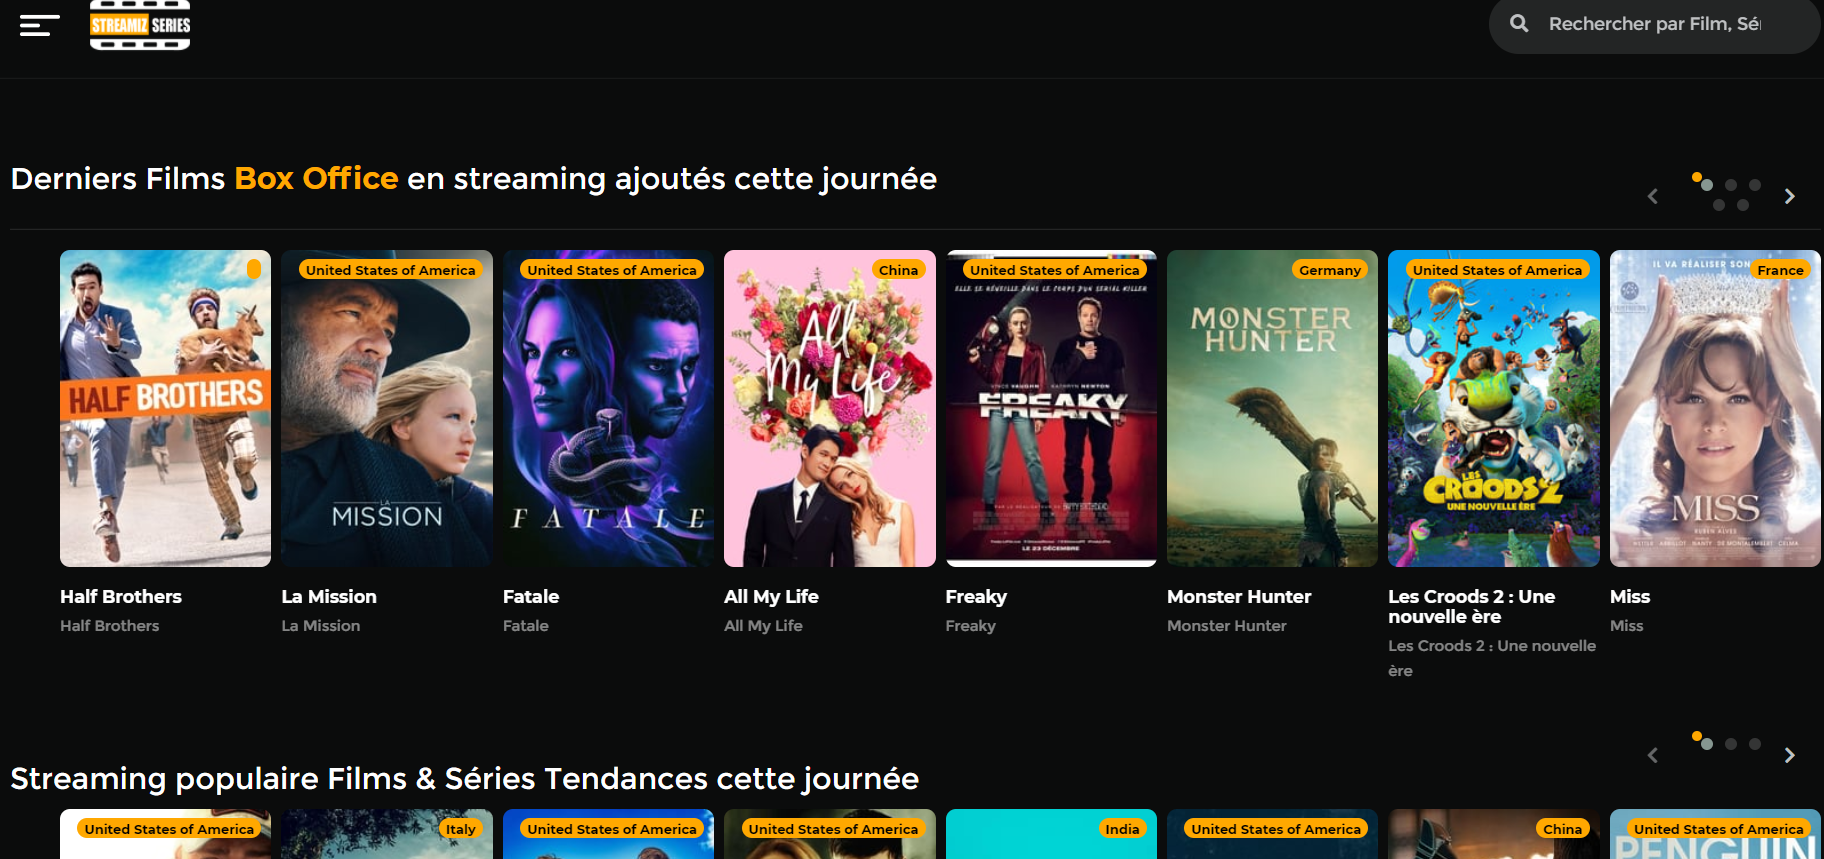Click United States of America badge on Croods 2
The image size is (1824, 859).
(x=1498, y=270)
